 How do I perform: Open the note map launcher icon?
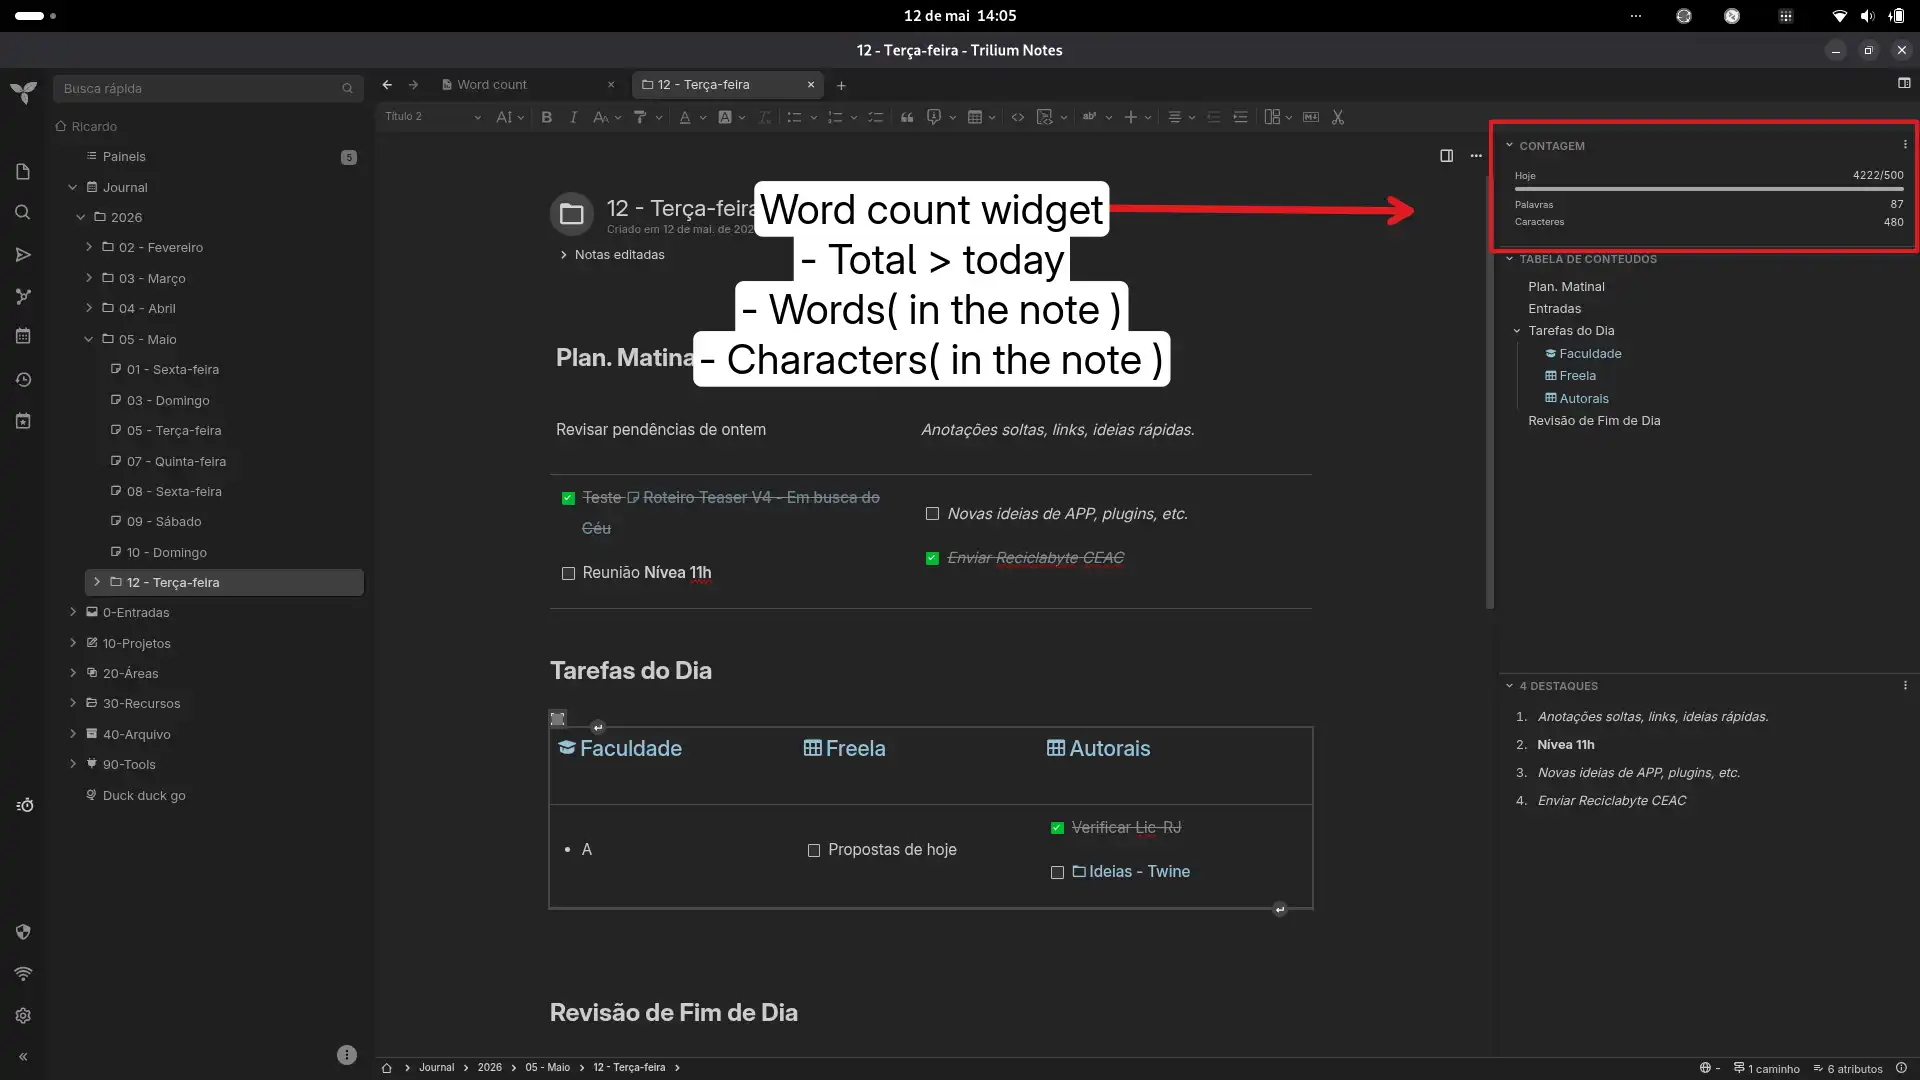click(23, 297)
